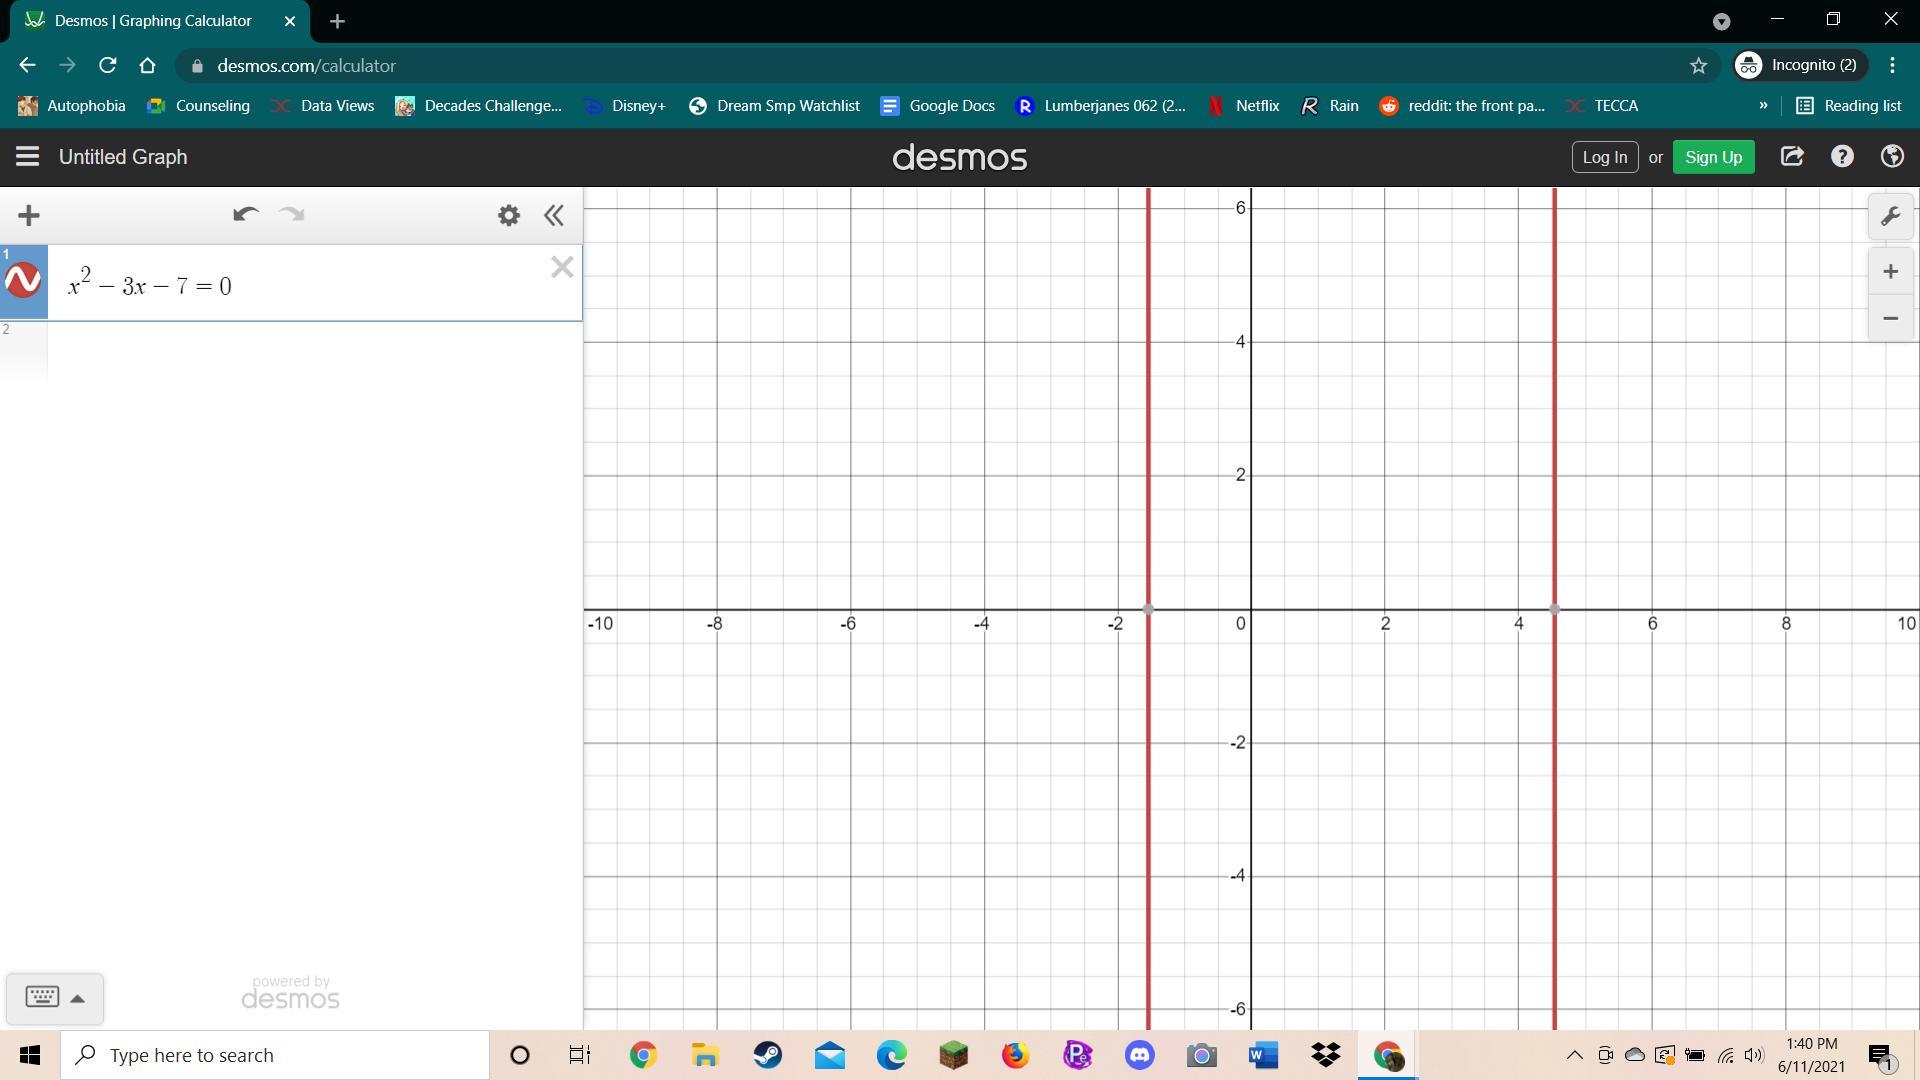Open the graph settings wrench

click(x=1890, y=217)
